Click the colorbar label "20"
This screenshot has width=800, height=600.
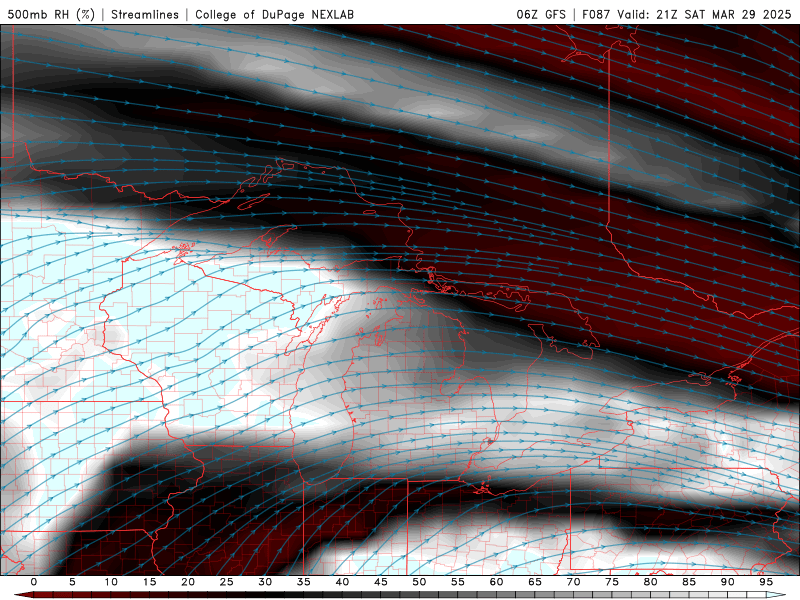[x=188, y=582]
